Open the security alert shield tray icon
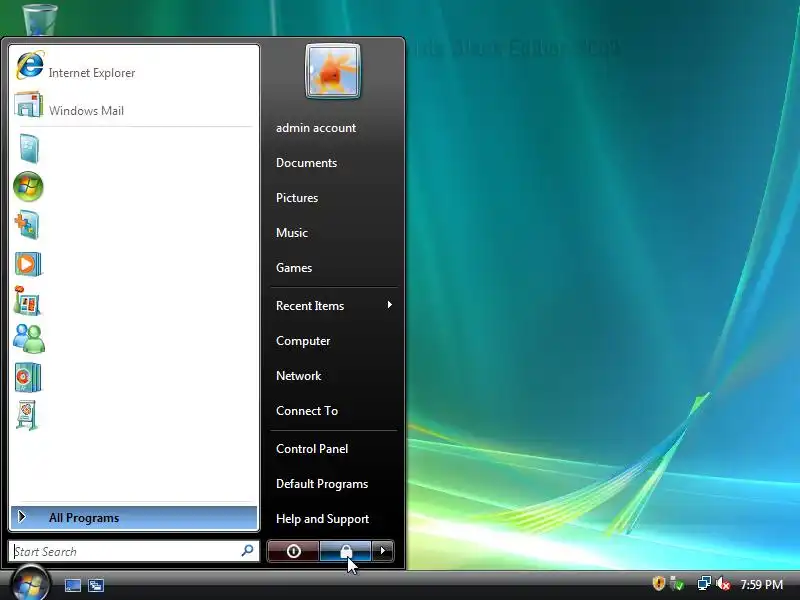Viewport: 800px width, 600px height. [659, 583]
